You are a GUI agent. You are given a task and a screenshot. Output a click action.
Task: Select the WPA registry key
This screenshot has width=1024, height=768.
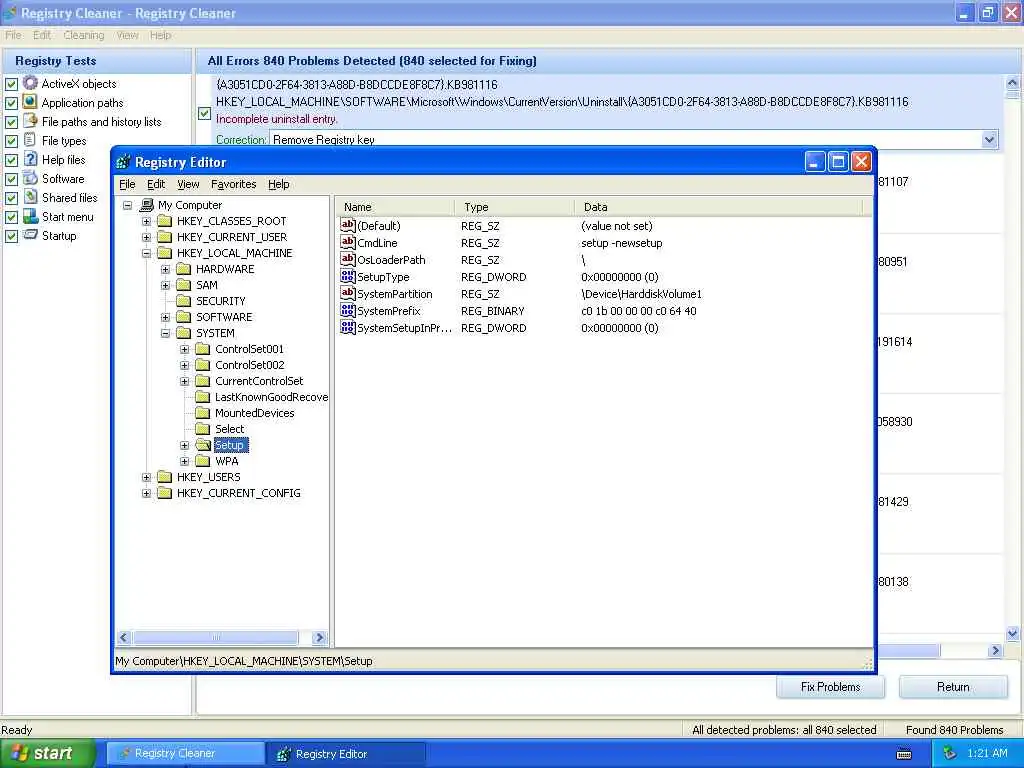tap(227, 461)
